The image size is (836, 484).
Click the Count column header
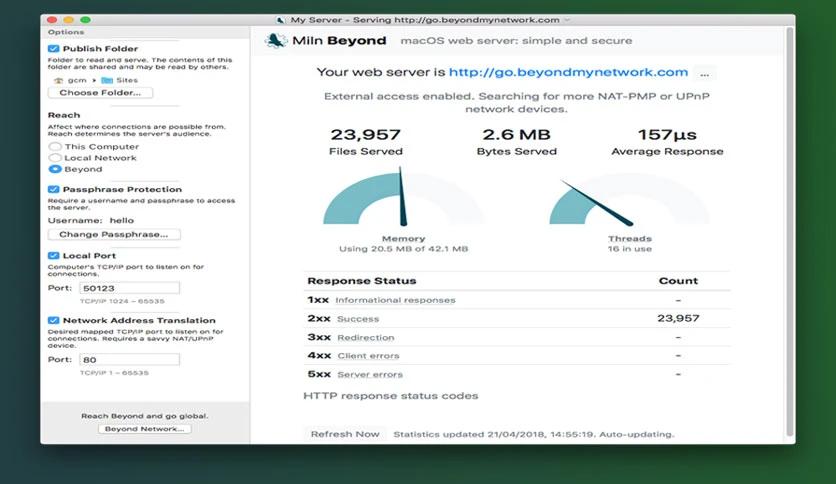click(x=678, y=281)
